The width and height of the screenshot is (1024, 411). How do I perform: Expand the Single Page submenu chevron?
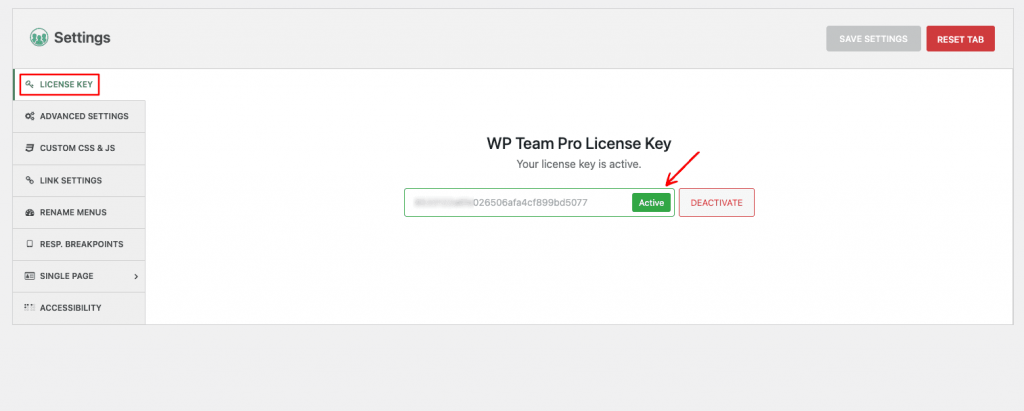point(136,276)
